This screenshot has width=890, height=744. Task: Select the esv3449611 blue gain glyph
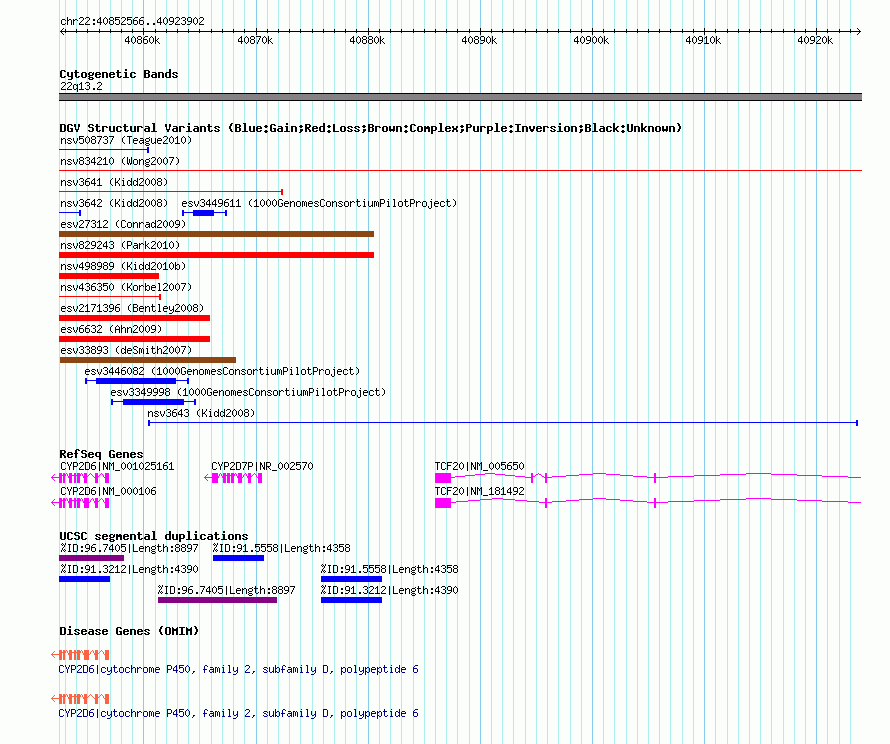point(204,213)
